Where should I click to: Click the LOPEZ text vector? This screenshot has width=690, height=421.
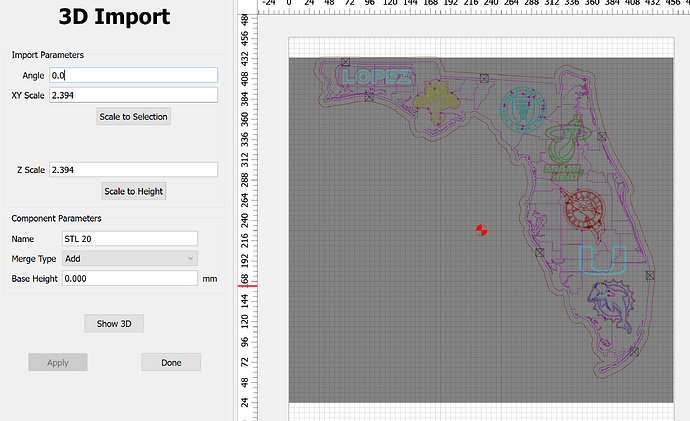pyautogui.click(x=376, y=77)
